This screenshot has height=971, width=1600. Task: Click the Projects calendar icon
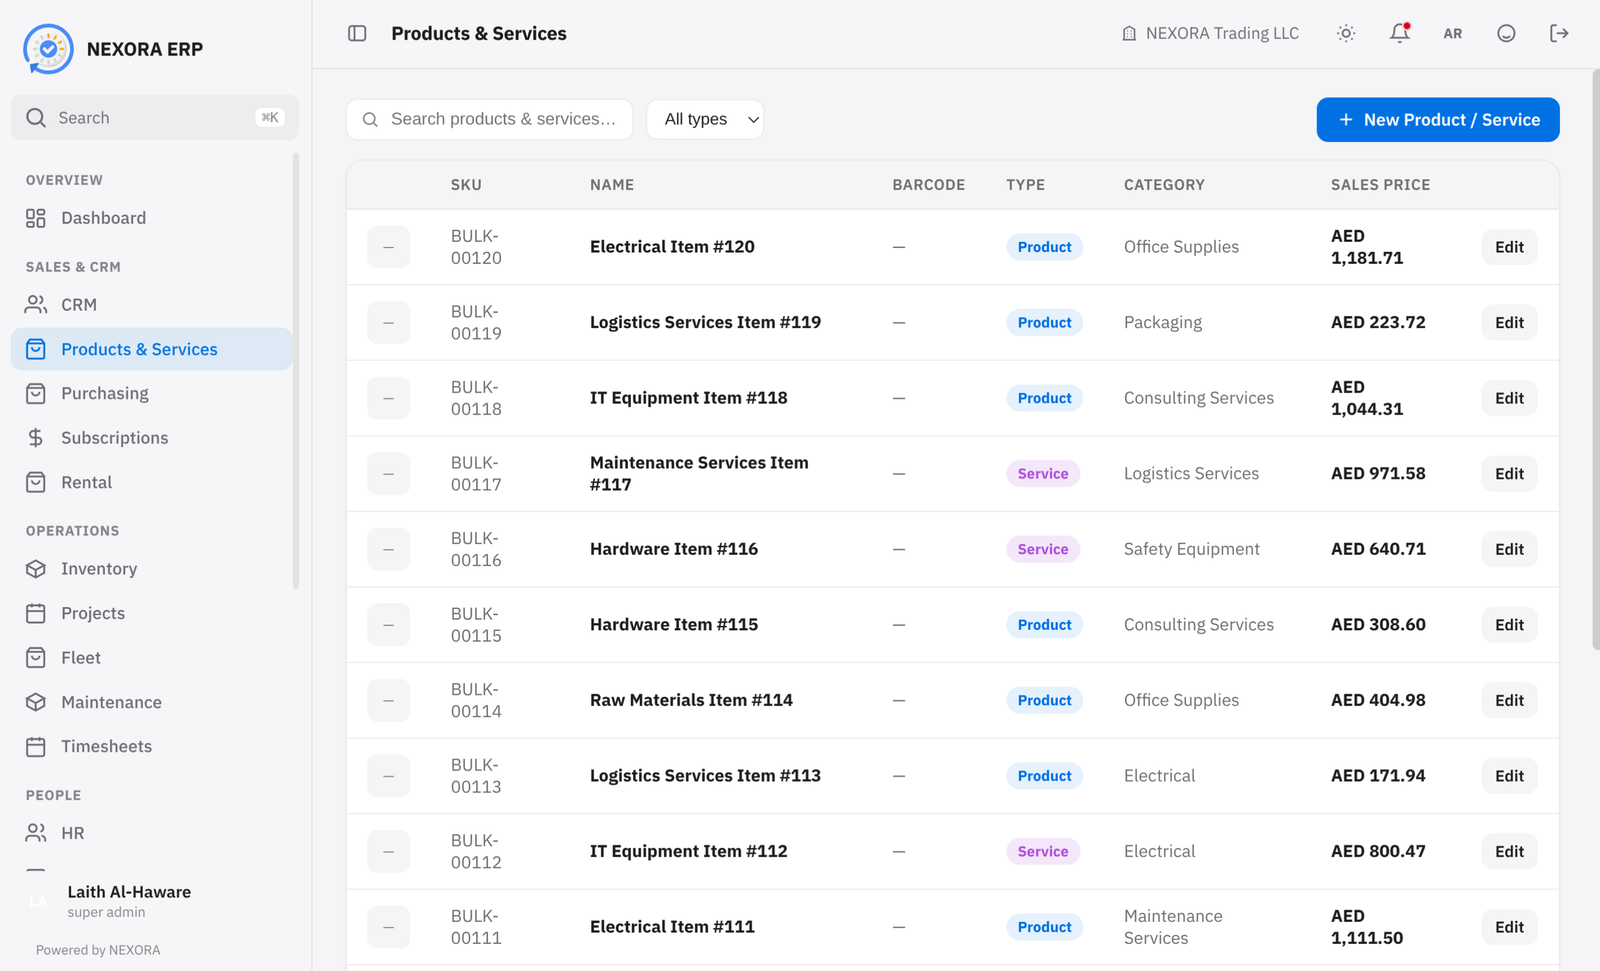[x=36, y=613]
